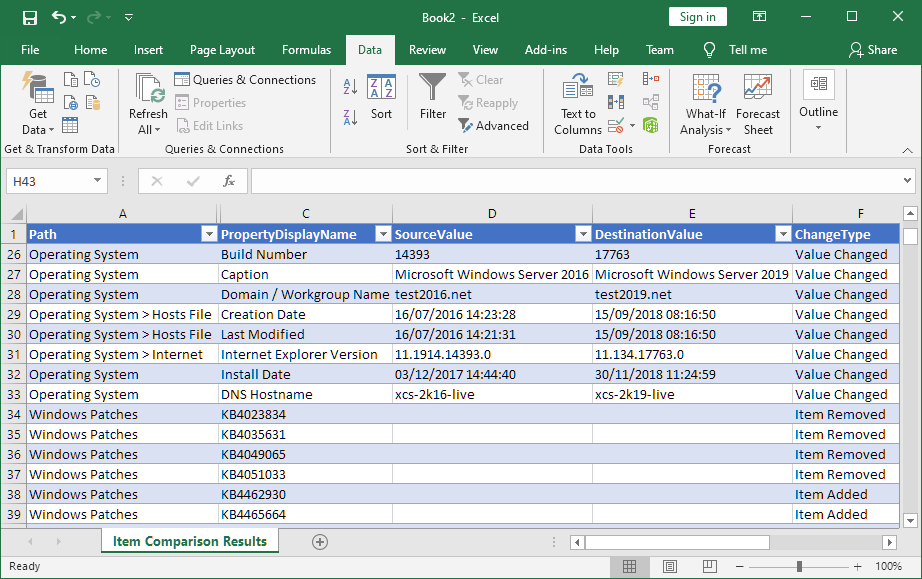Select the Item Comparison Results sheet tab
This screenshot has width=922, height=579.
click(190, 541)
